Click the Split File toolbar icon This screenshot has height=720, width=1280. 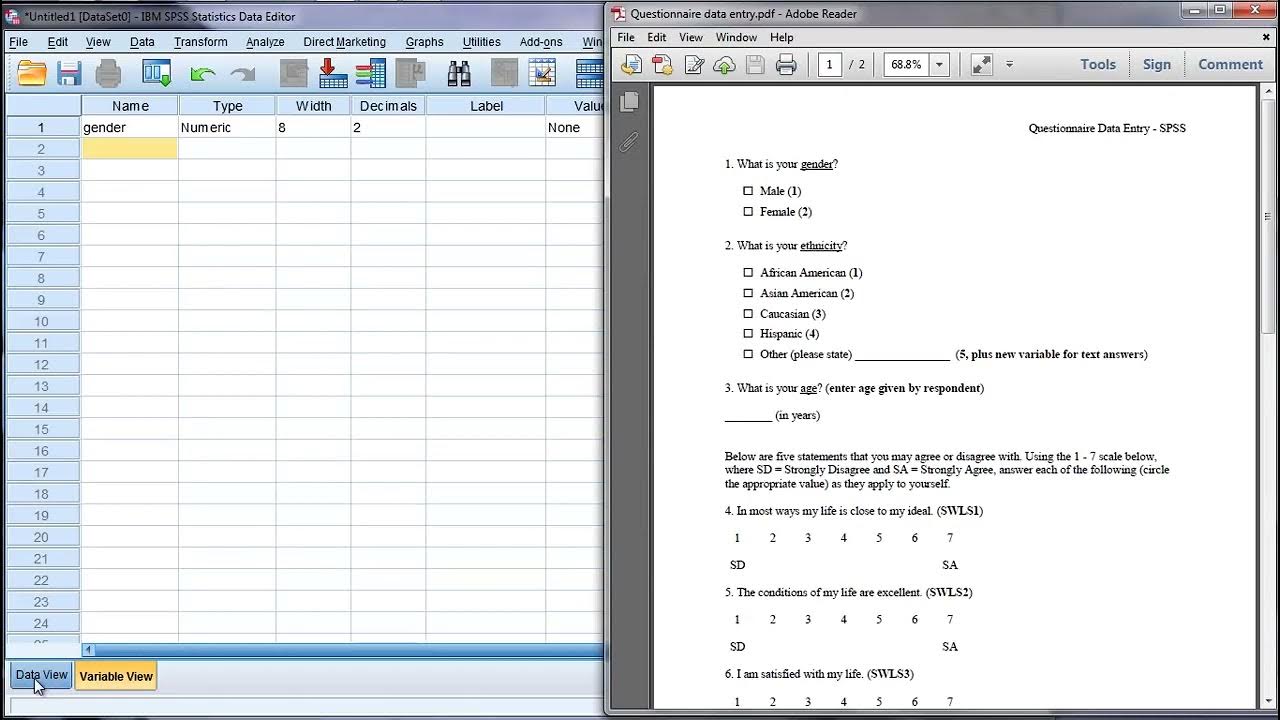[590, 73]
